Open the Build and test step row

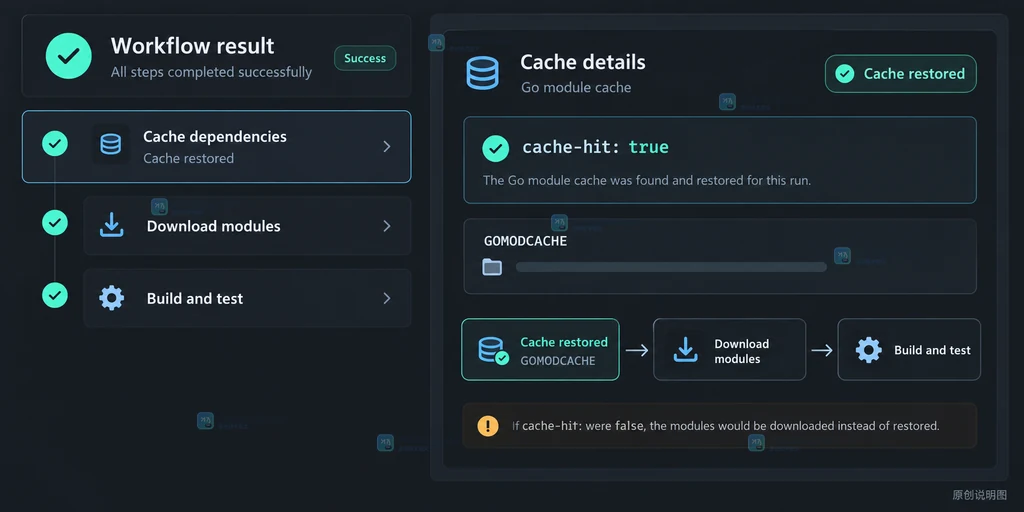[x=248, y=298]
